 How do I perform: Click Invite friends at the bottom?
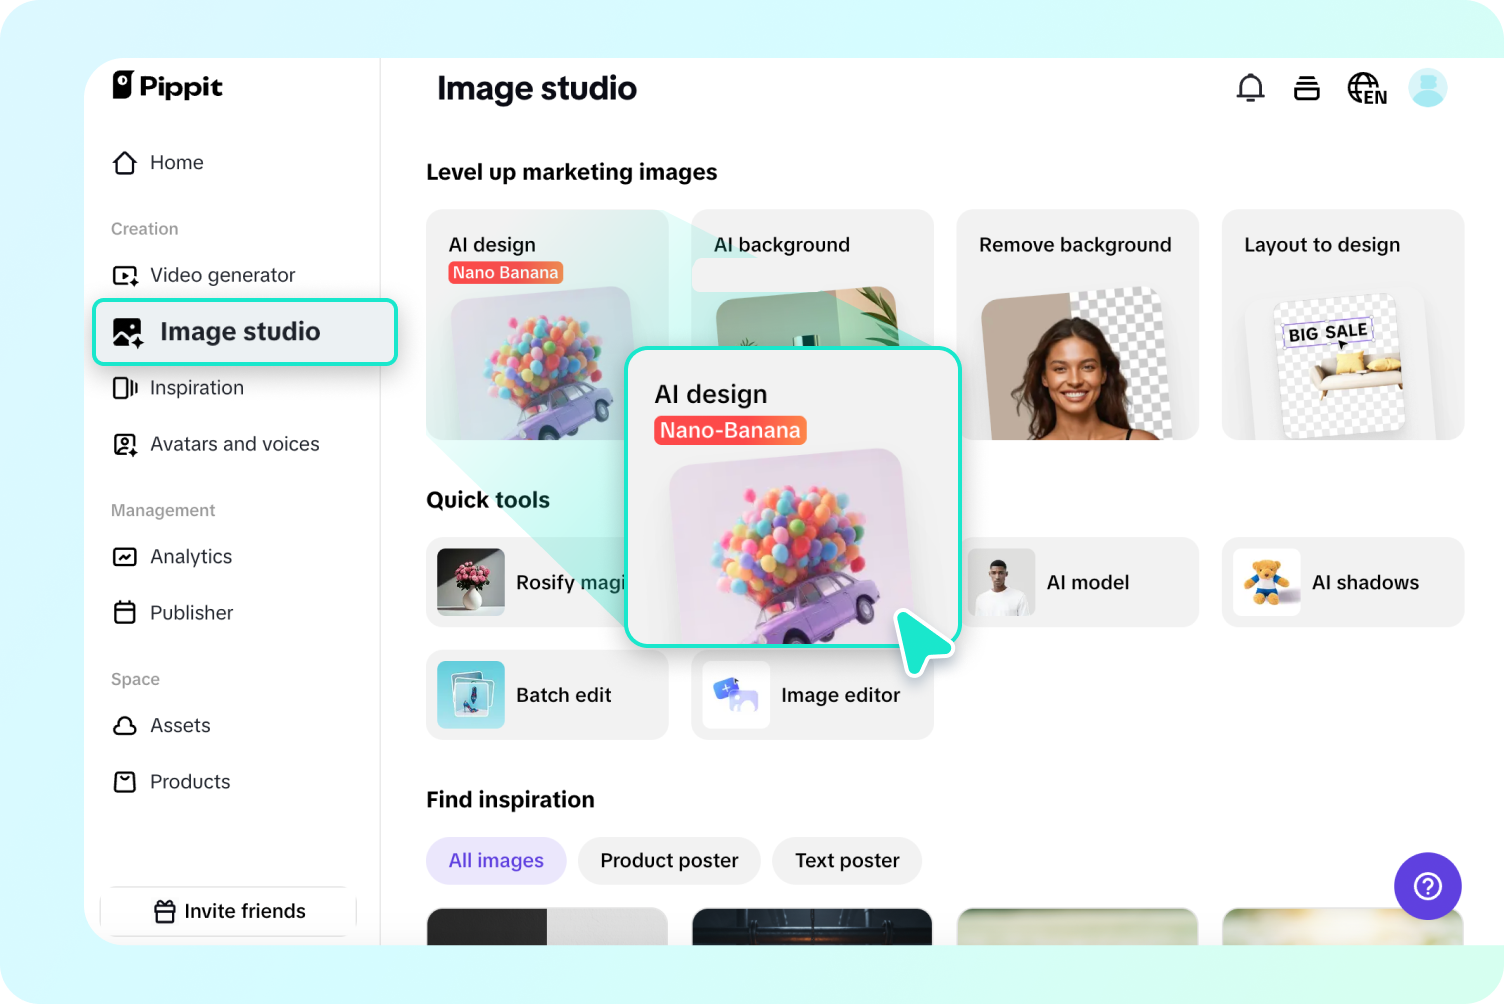click(228, 911)
